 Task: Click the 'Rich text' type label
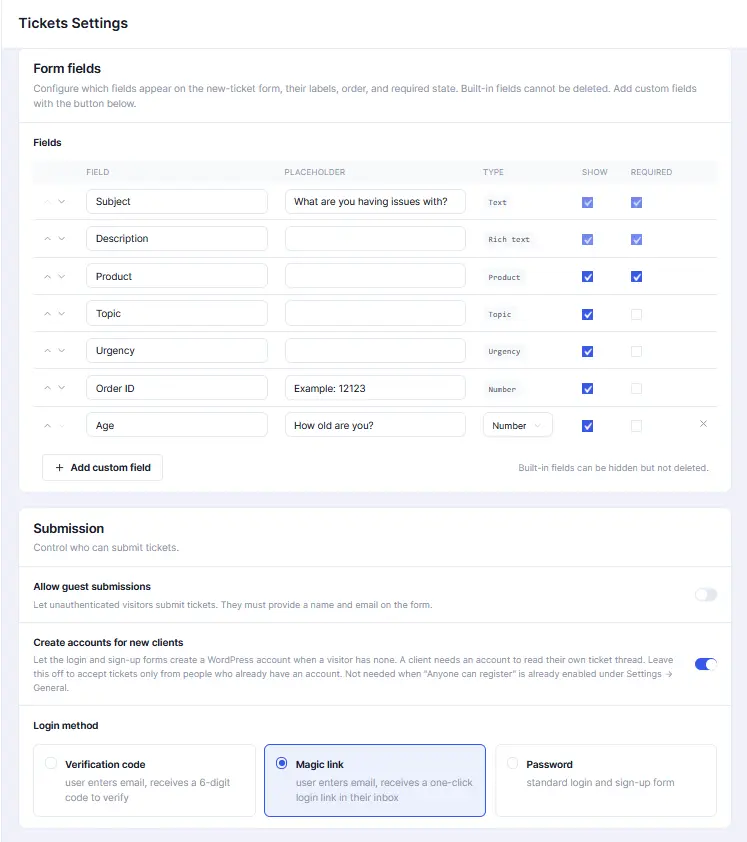[x=509, y=239]
